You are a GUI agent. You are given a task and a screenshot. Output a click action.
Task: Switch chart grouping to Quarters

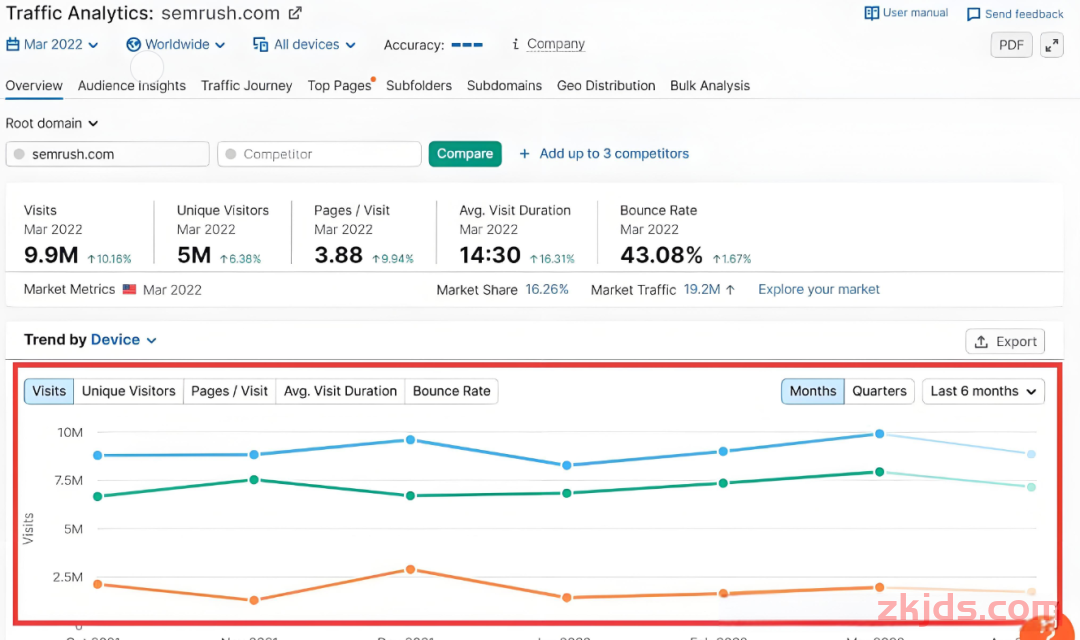point(880,391)
